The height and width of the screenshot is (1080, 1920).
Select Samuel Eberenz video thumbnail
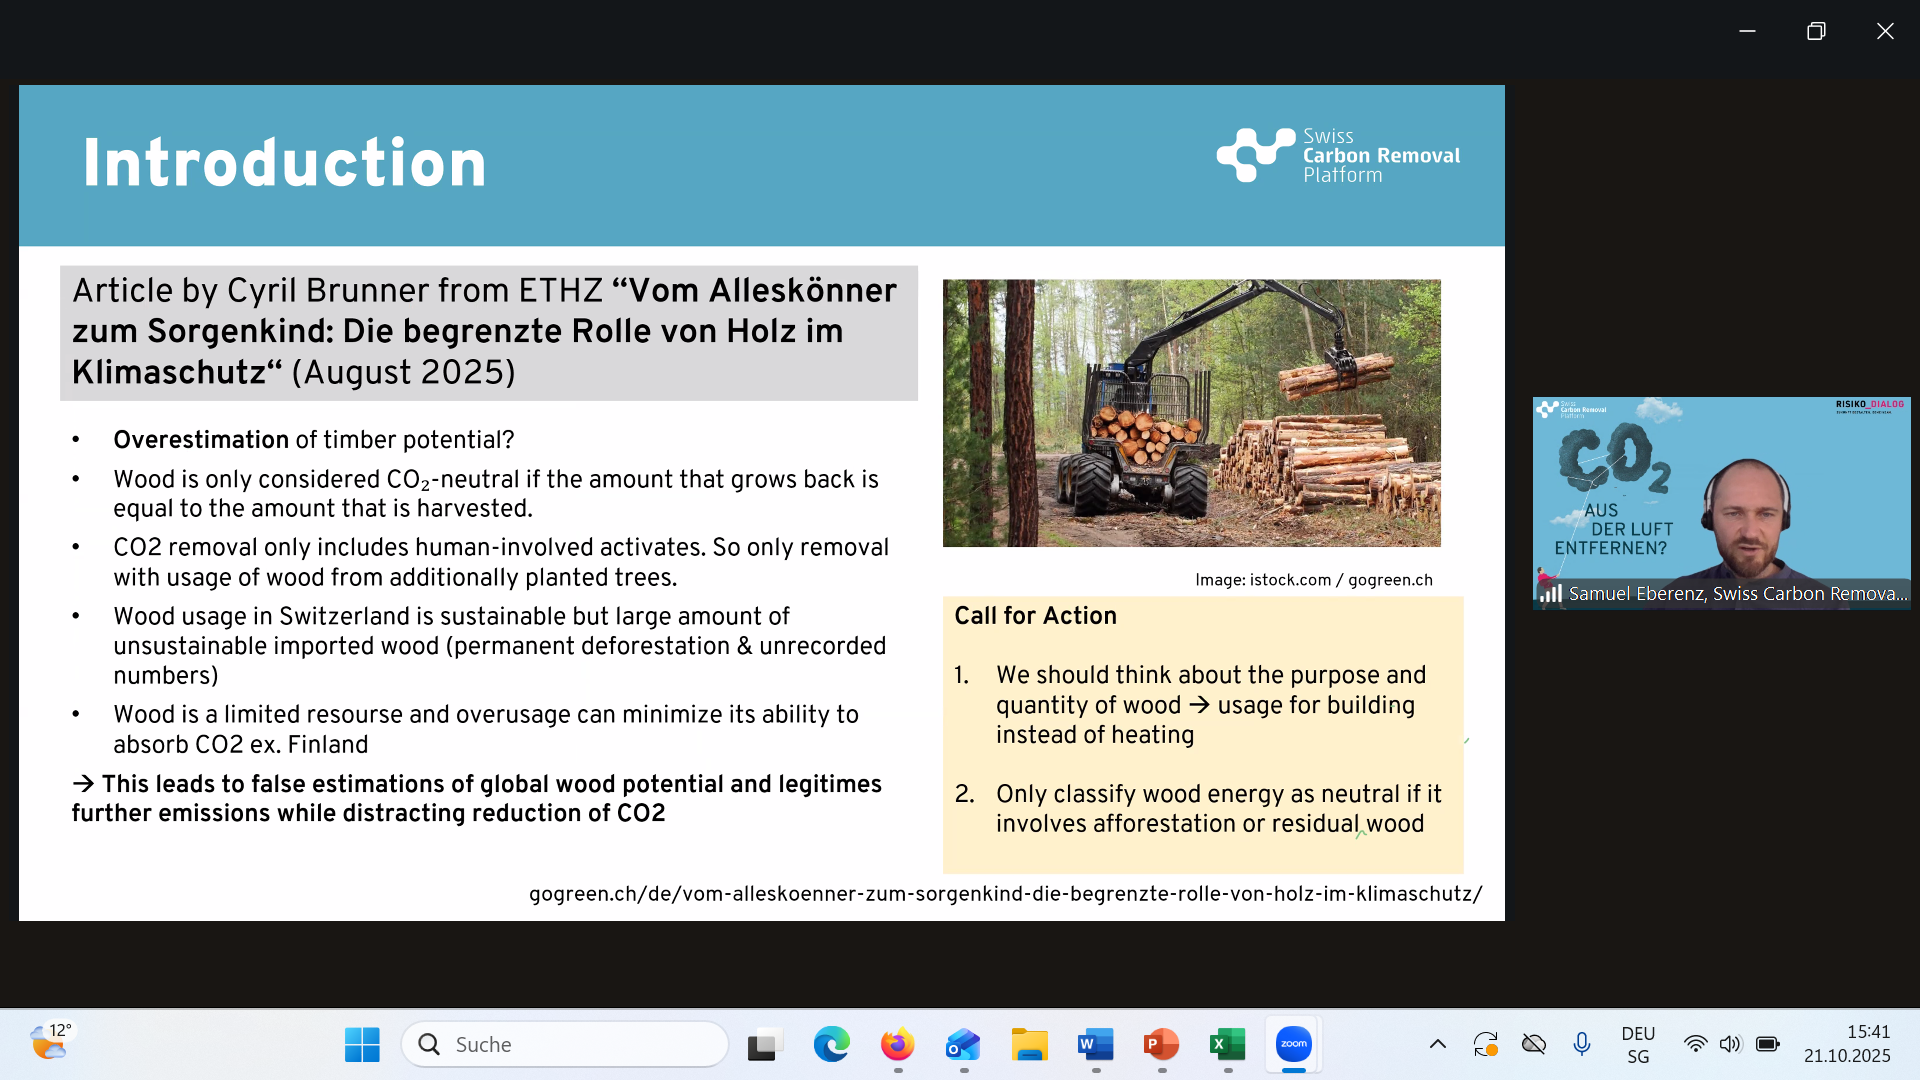(1721, 503)
